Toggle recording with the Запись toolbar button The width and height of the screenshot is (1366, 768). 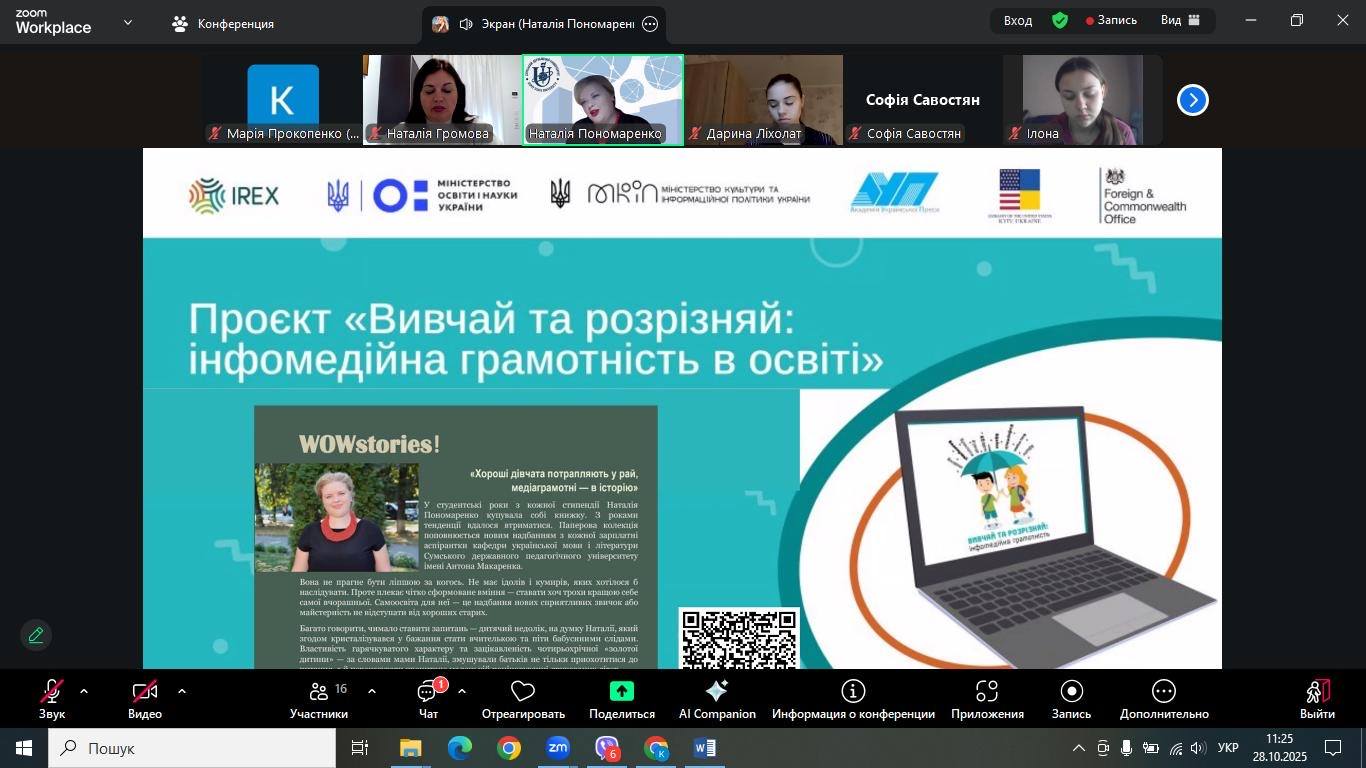1071,699
